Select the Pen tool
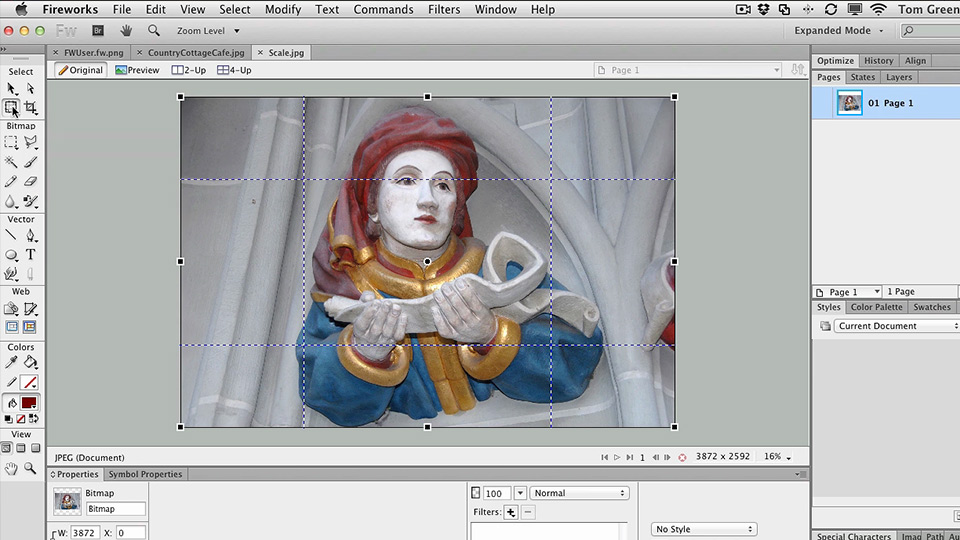 click(30, 236)
